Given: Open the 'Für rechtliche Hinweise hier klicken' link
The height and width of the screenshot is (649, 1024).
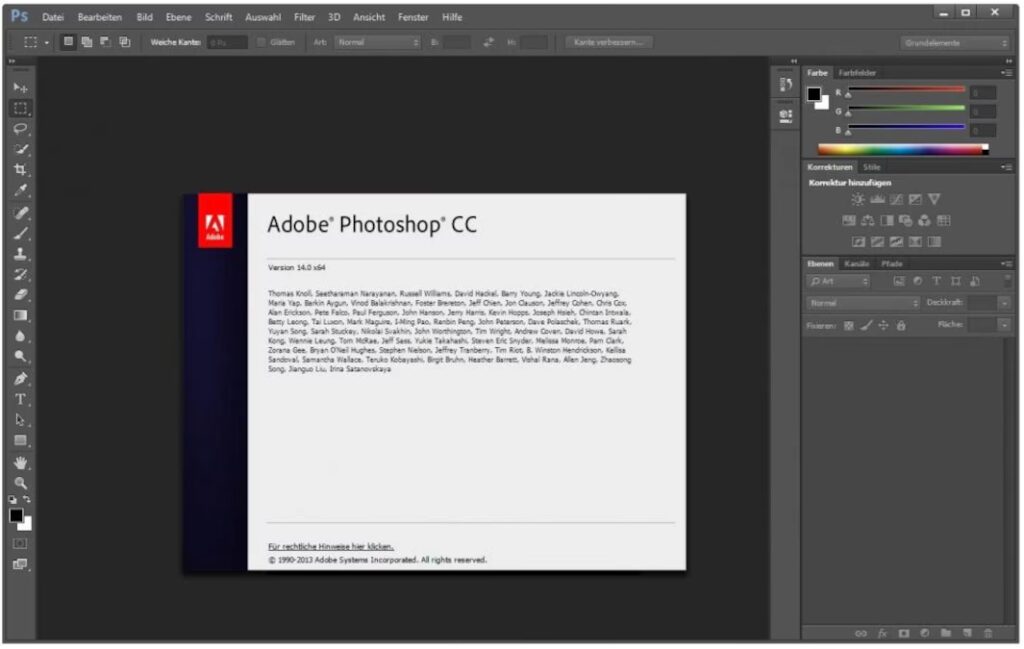Looking at the screenshot, I should tap(330, 547).
